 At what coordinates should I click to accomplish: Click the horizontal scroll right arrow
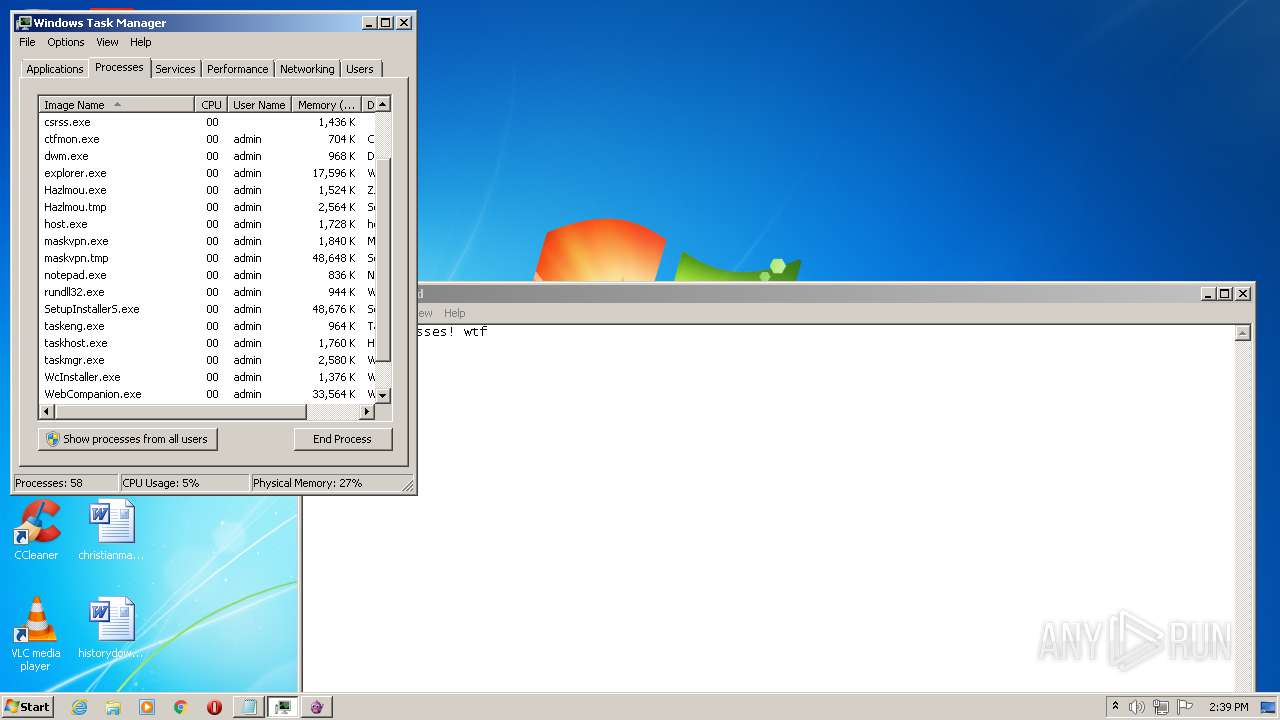[x=366, y=411]
